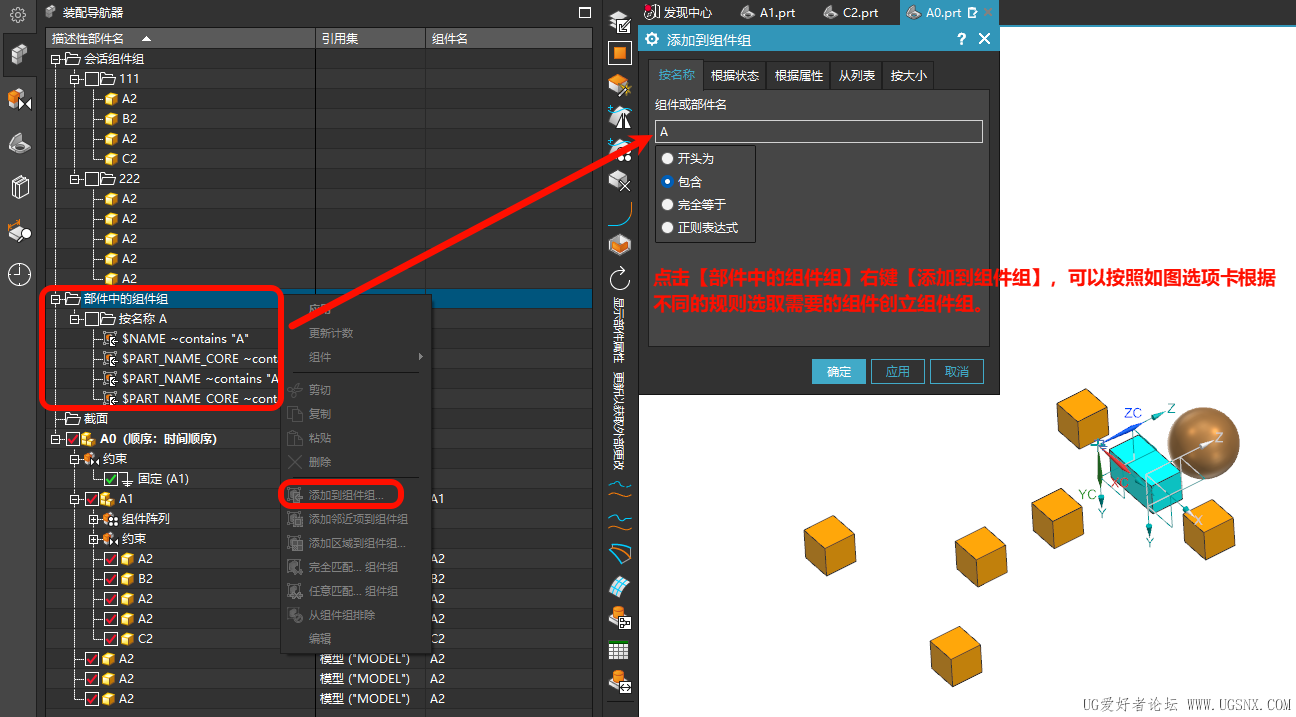Click the 组件或部件名 input field
The image size is (1296, 717).
pyautogui.click(x=819, y=131)
